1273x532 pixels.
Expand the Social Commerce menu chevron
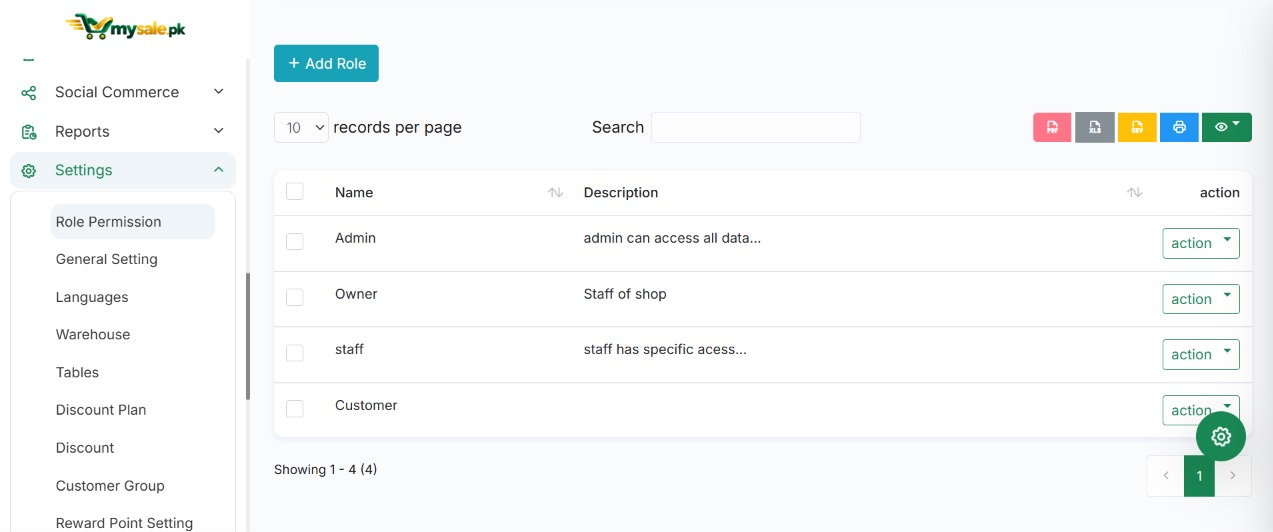(219, 92)
